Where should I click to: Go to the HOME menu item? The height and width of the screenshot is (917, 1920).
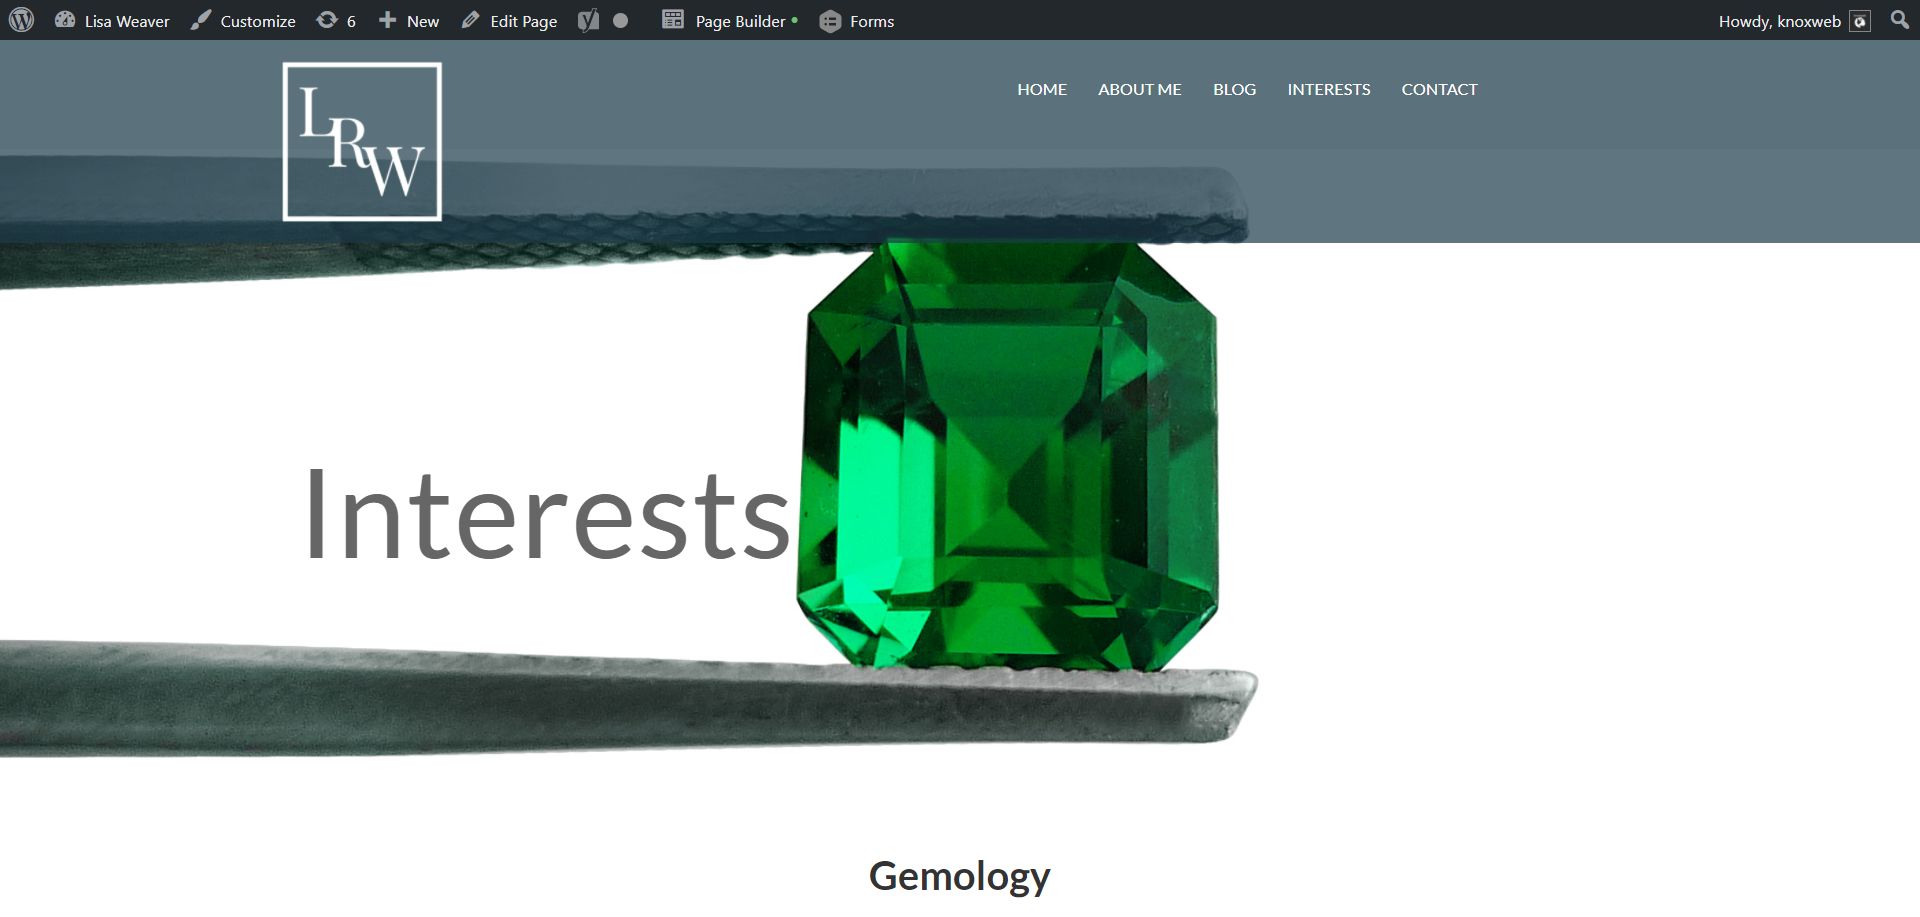pyautogui.click(x=1042, y=89)
